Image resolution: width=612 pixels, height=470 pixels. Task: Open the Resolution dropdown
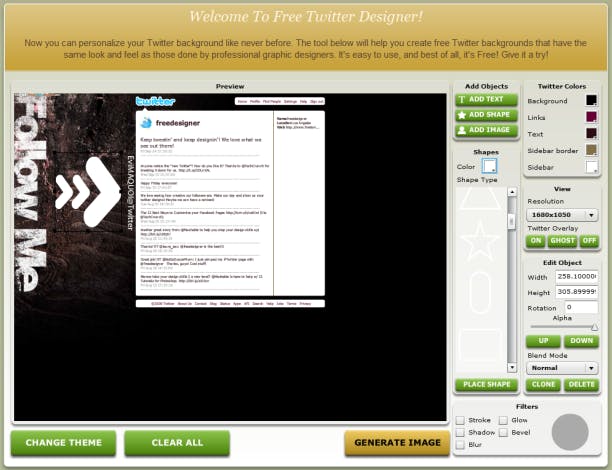pyautogui.click(x=562, y=215)
